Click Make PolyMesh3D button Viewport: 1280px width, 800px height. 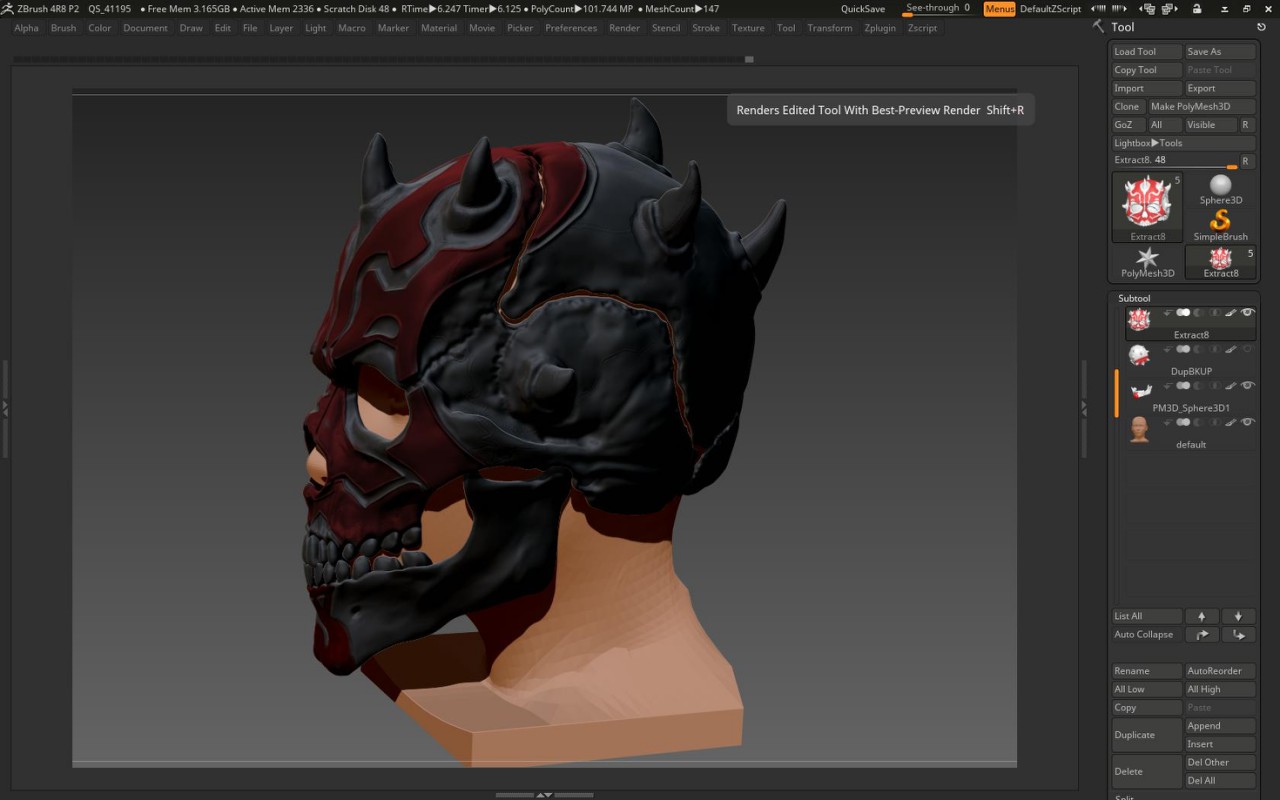tap(1202, 106)
